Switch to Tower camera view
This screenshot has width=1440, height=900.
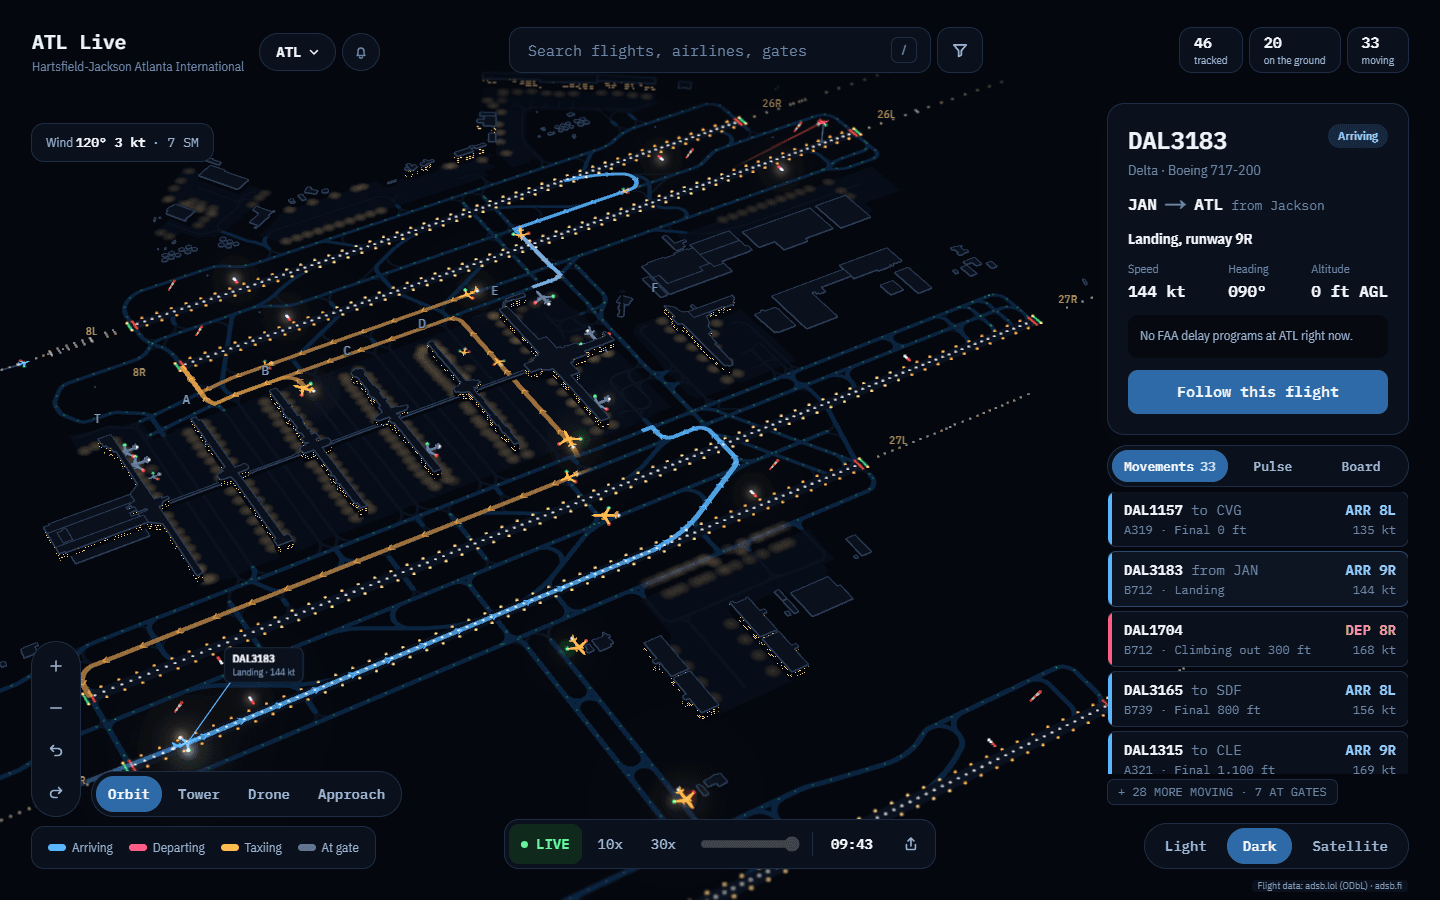click(x=199, y=794)
